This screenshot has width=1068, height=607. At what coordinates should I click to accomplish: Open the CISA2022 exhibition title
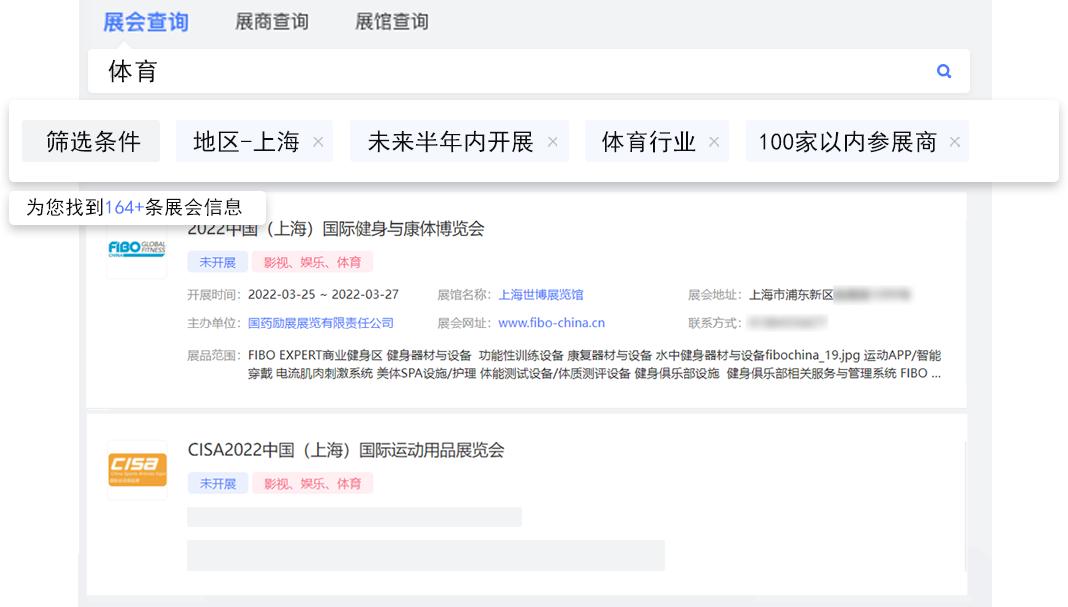[345, 450]
